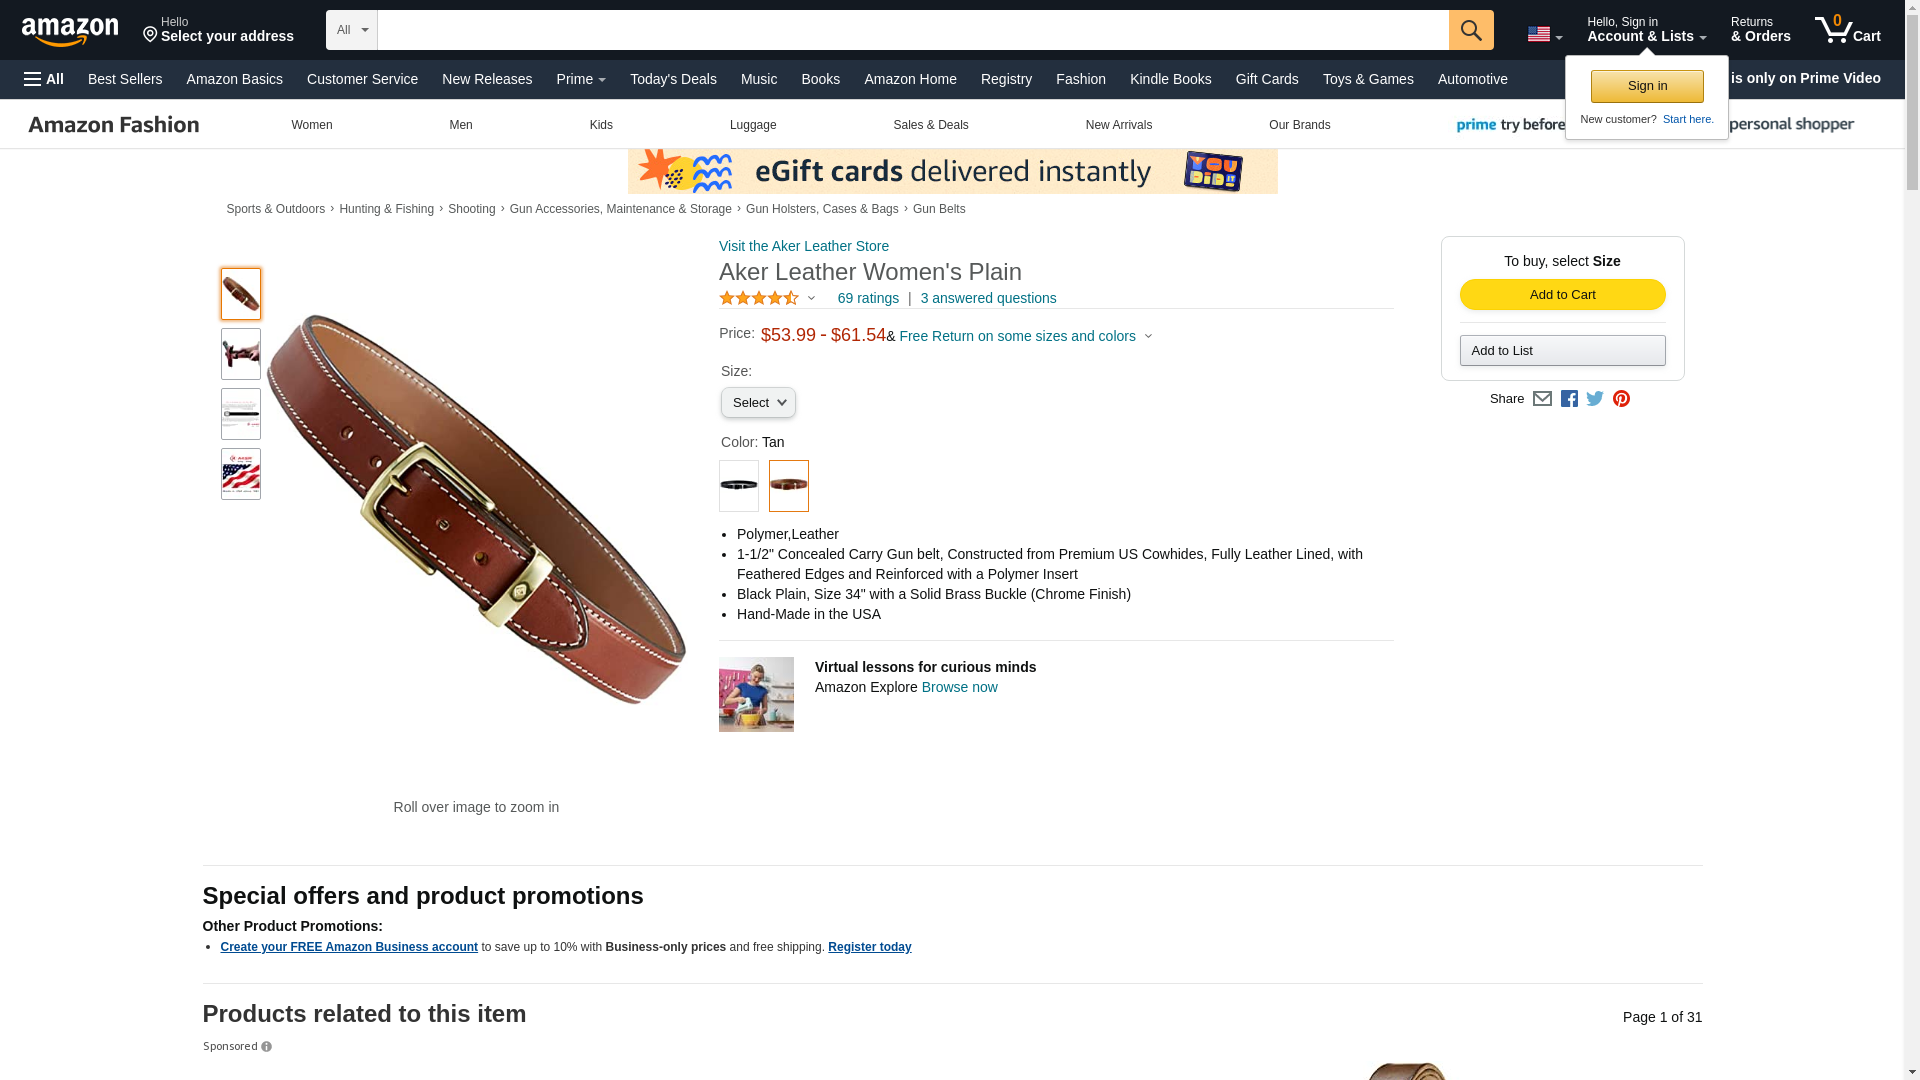1920x1080 pixels.
Task: Click the Add to Cart button
Action: 1562,294
